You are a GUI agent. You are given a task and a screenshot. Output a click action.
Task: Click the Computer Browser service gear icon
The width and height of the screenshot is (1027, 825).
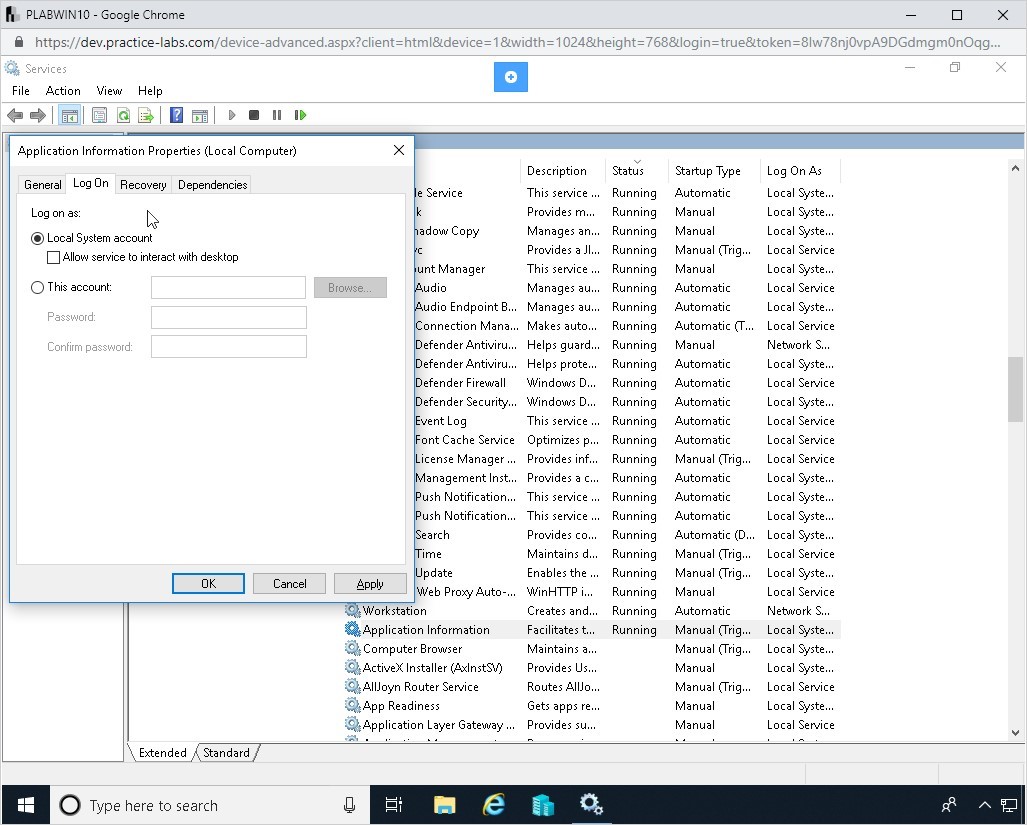(x=352, y=648)
